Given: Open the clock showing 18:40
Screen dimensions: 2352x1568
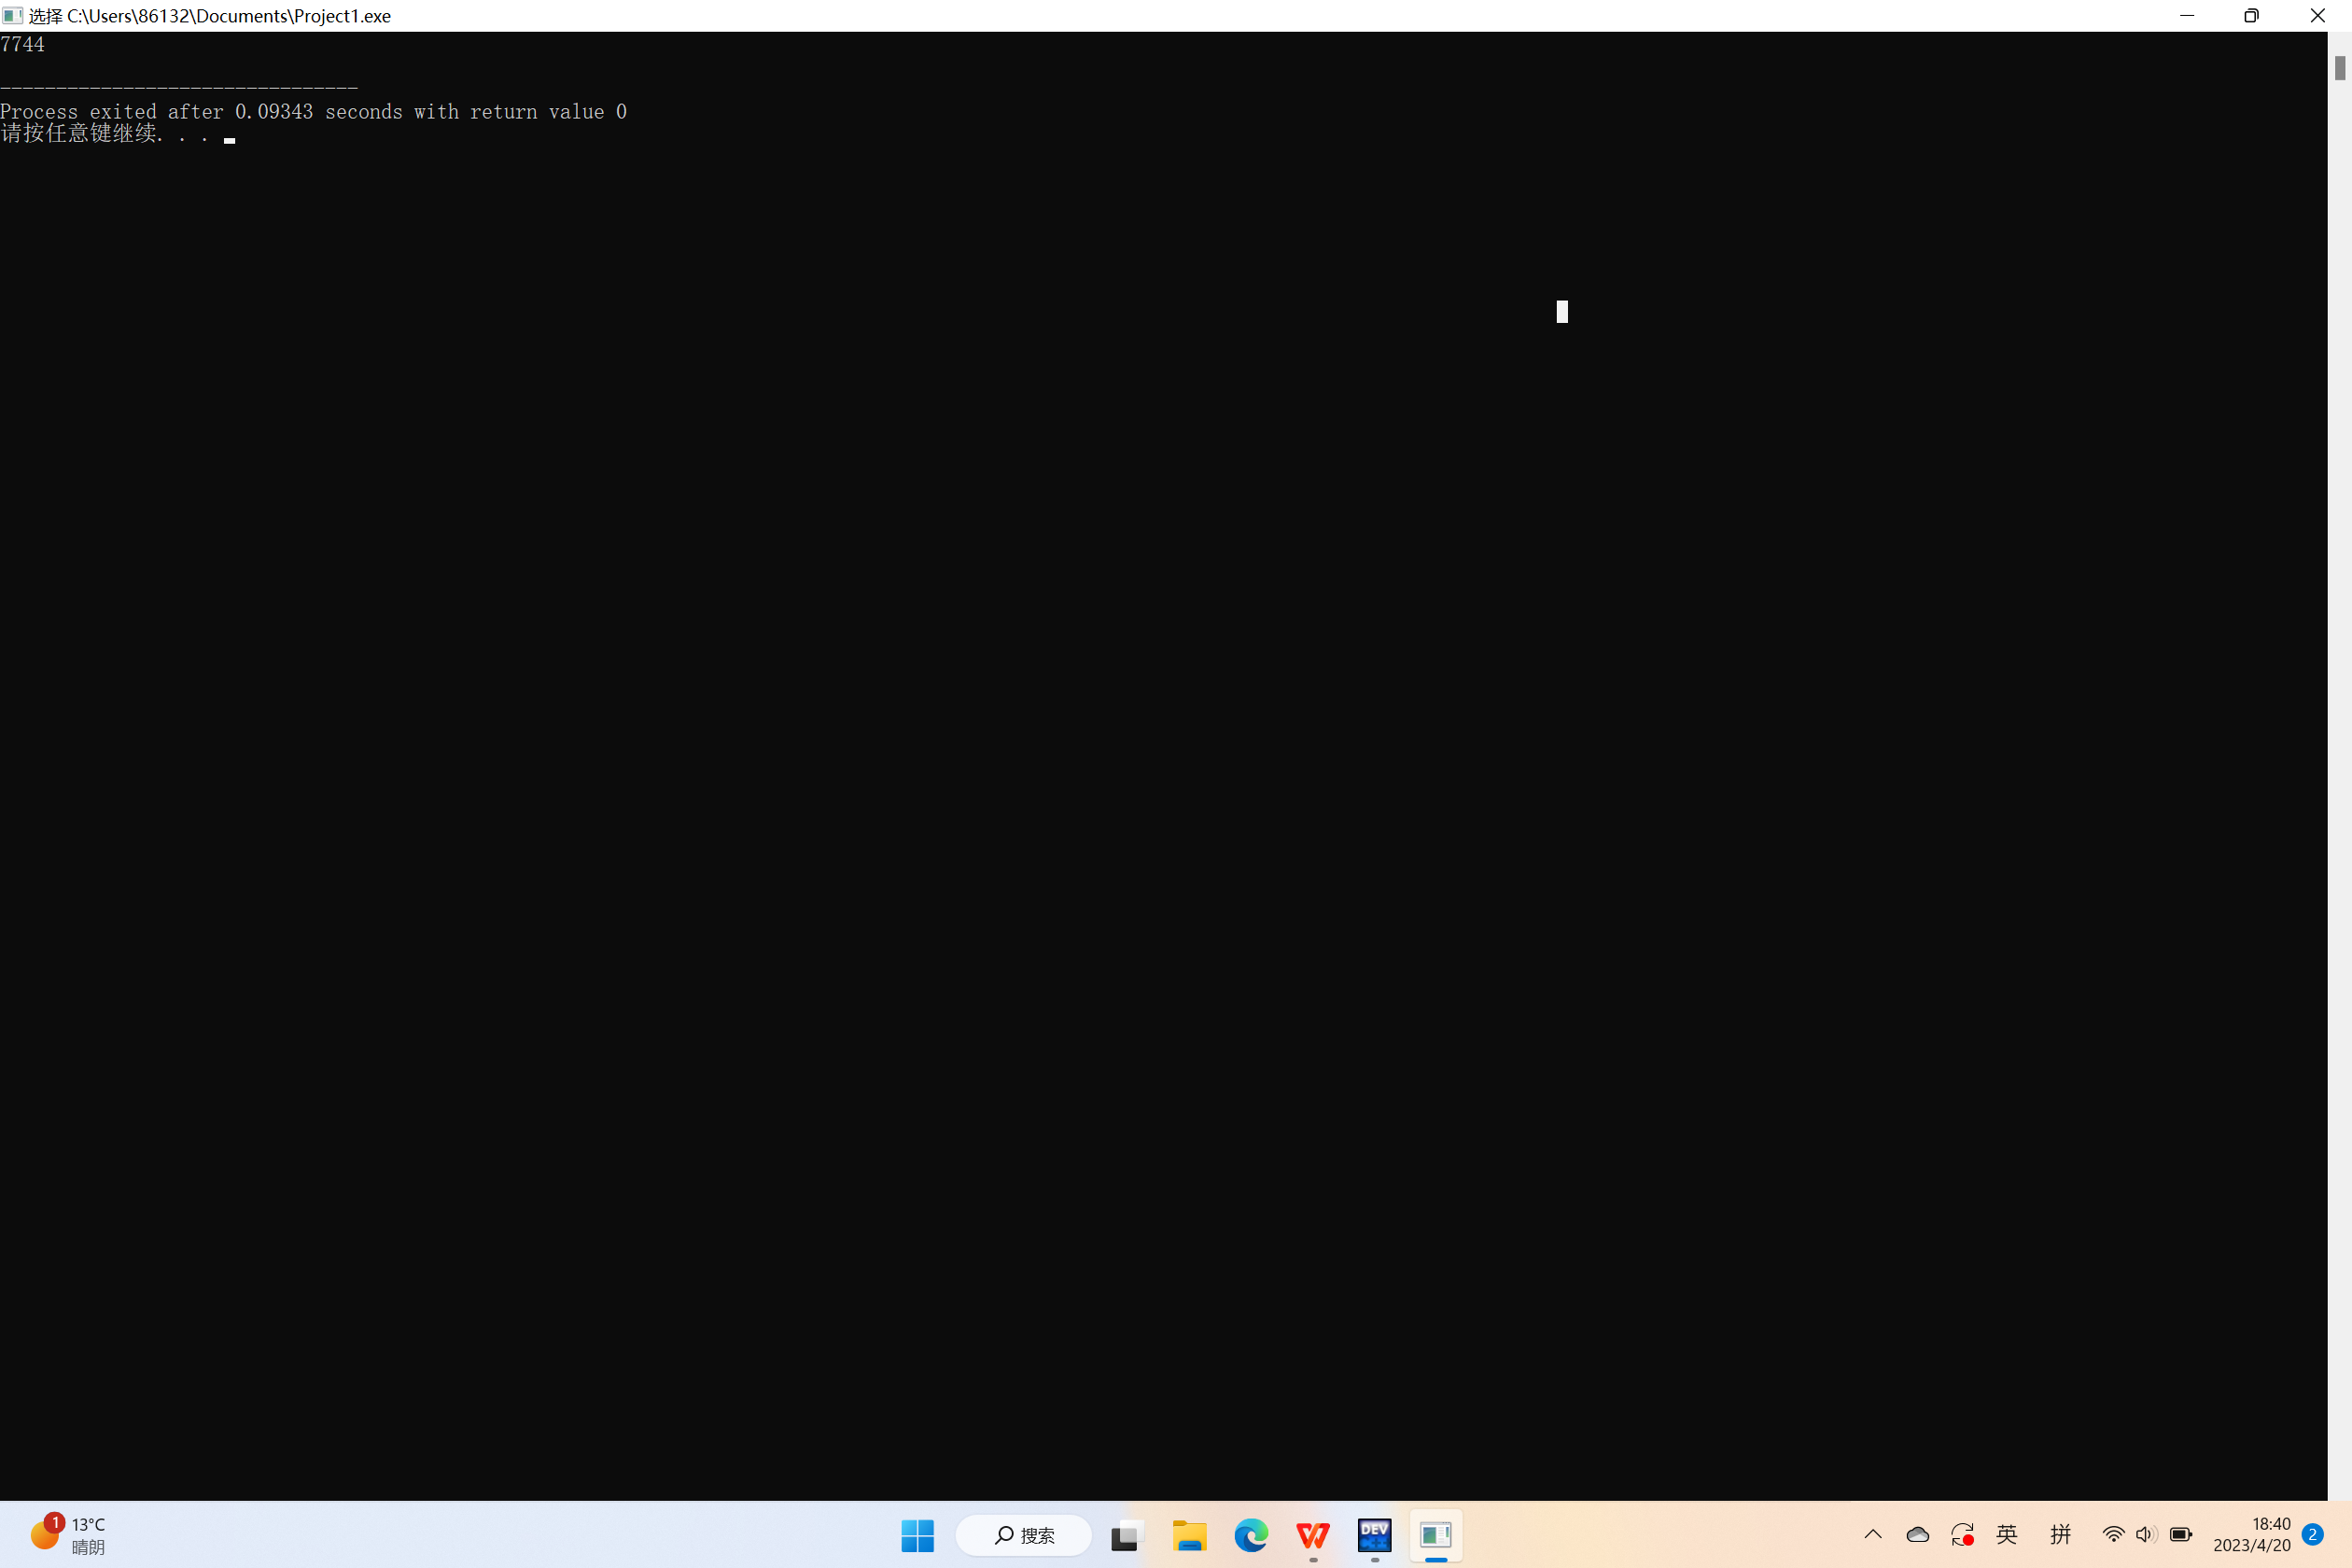Looking at the screenshot, I should pyautogui.click(x=2251, y=1534).
